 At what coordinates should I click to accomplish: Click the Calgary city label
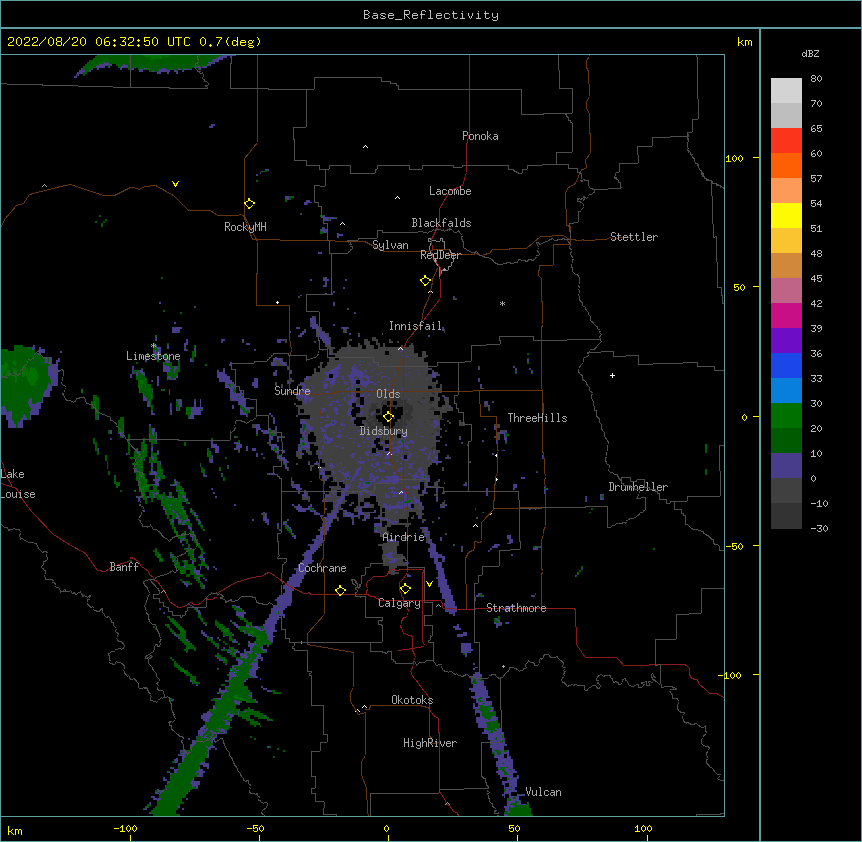tap(400, 603)
